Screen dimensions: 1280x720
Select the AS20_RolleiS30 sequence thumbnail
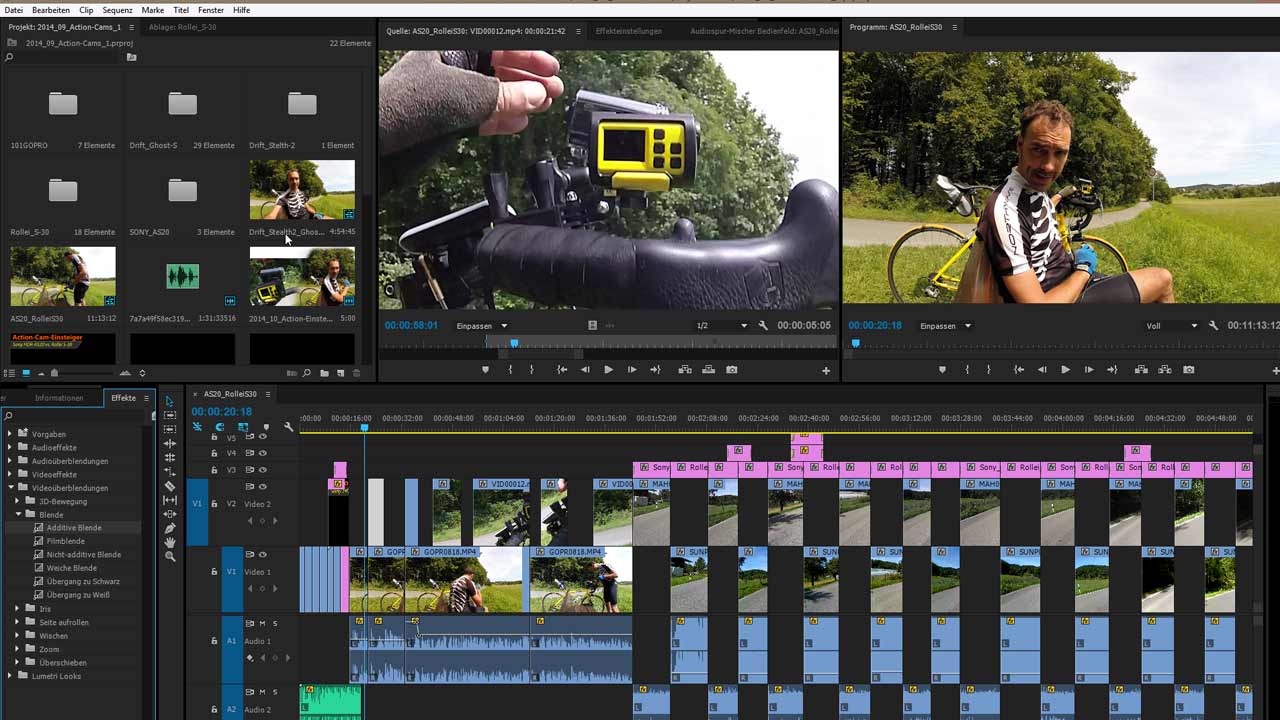coord(63,277)
